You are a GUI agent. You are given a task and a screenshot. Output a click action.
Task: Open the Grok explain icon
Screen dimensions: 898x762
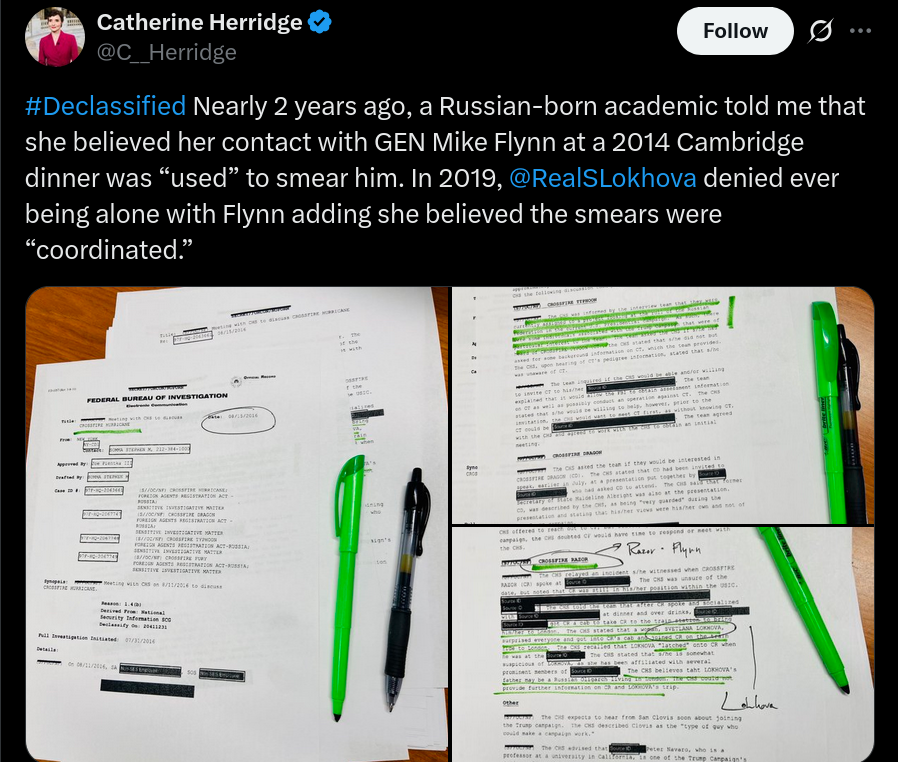pyautogui.click(x=820, y=31)
